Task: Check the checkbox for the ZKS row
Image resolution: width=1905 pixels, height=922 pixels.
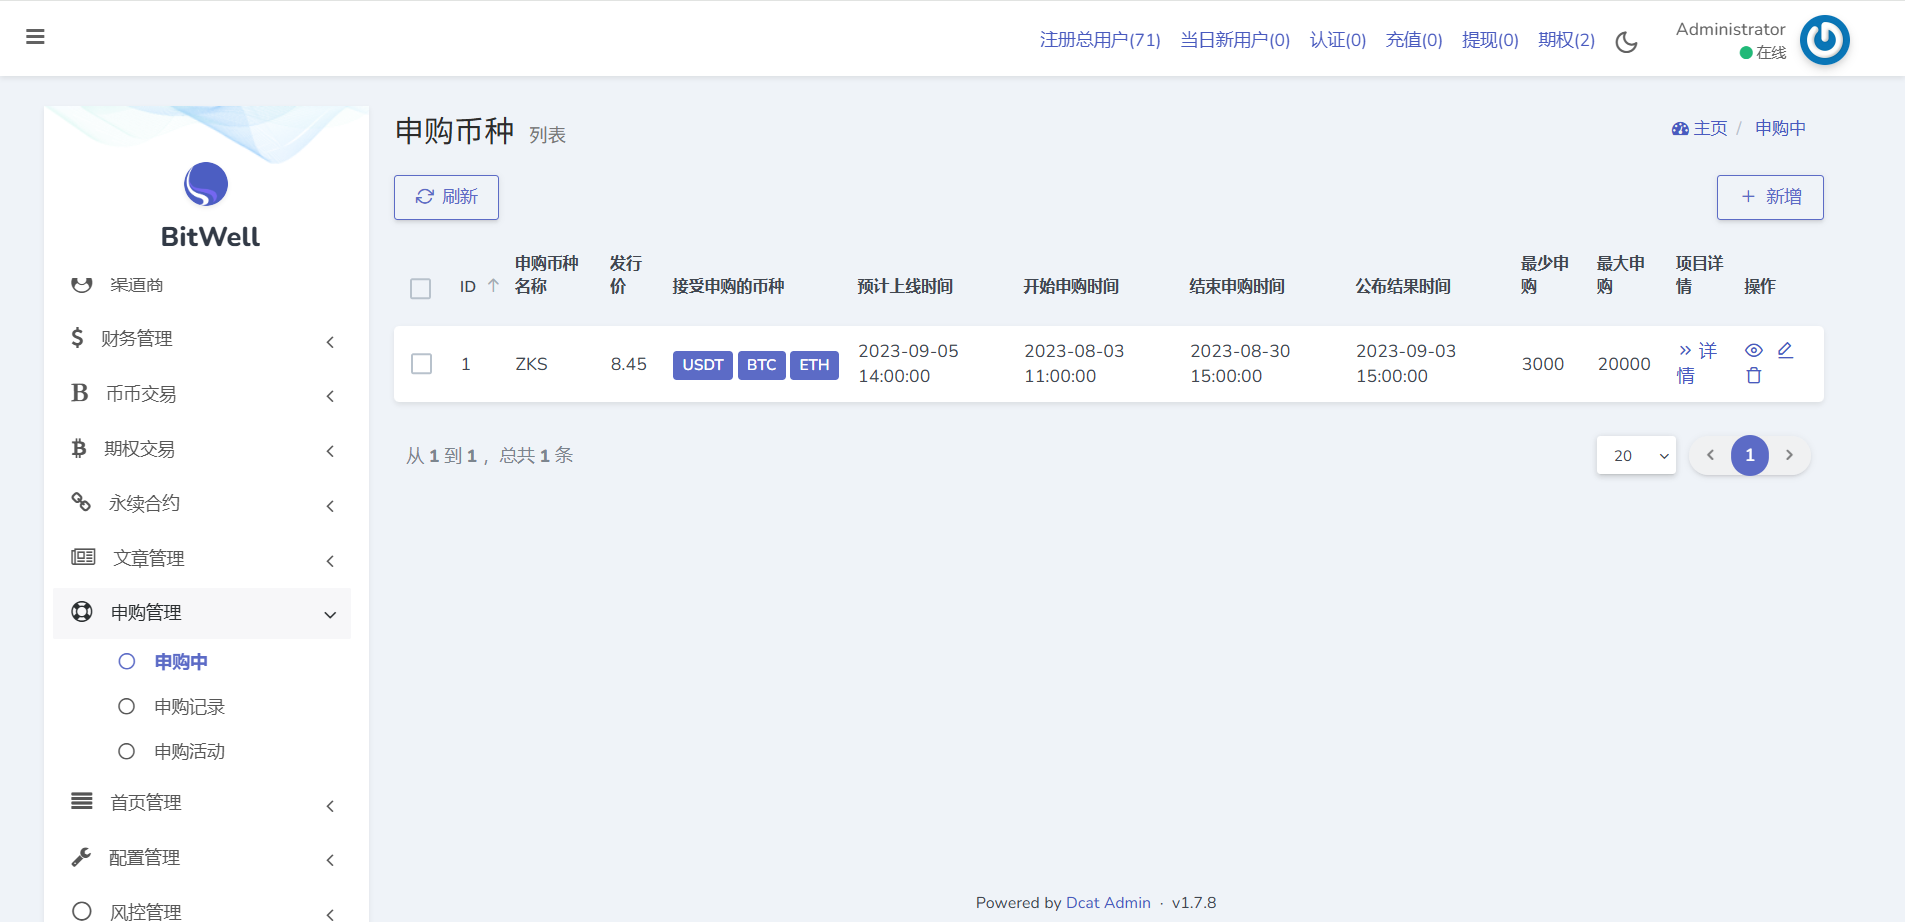Action: click(x=422, y=364)
